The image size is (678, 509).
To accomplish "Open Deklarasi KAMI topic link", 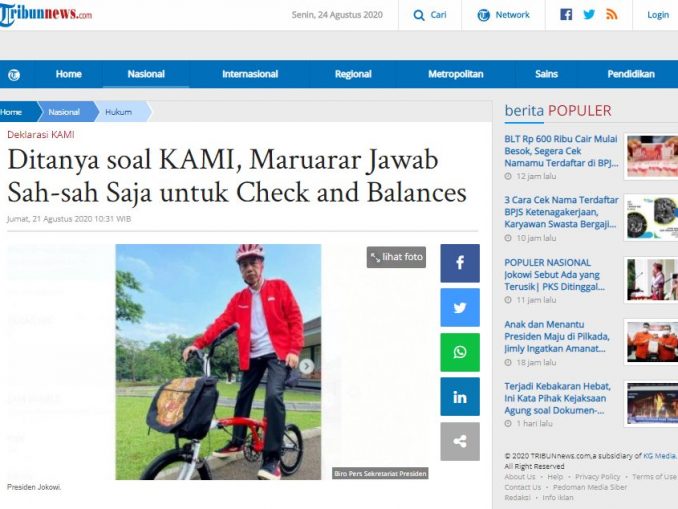I will 41,134.
